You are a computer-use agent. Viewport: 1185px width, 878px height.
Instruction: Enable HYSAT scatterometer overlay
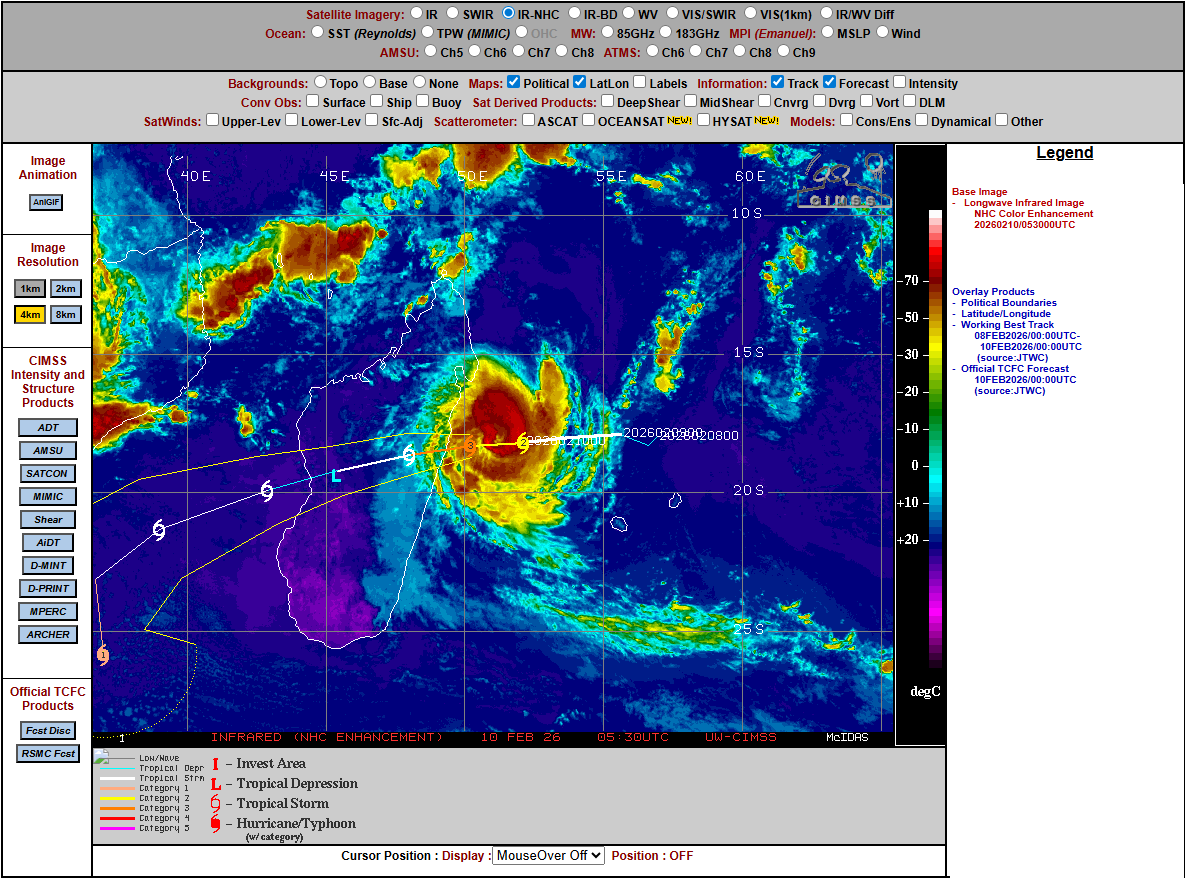tap(704, 119)
